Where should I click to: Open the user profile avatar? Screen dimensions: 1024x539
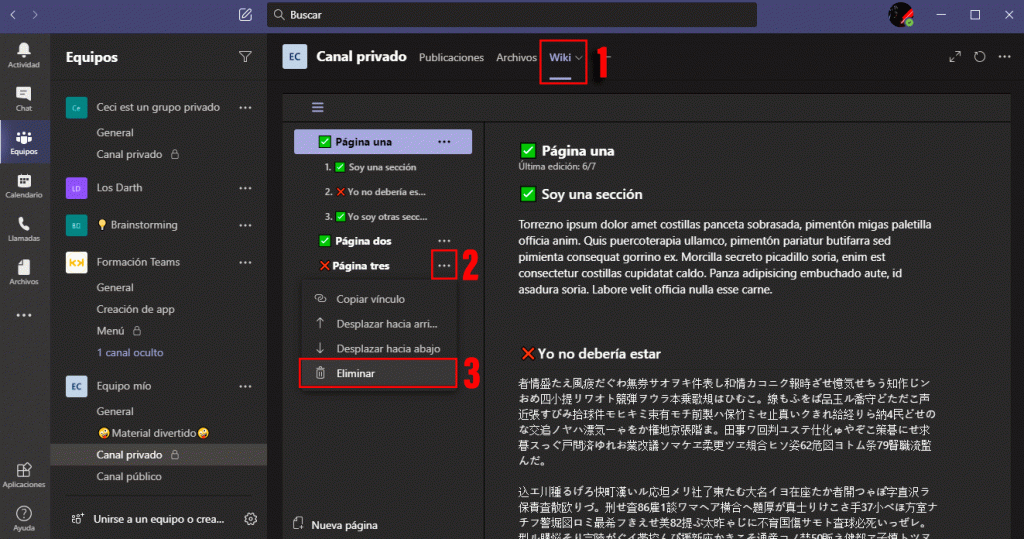(x=901, y=14)
